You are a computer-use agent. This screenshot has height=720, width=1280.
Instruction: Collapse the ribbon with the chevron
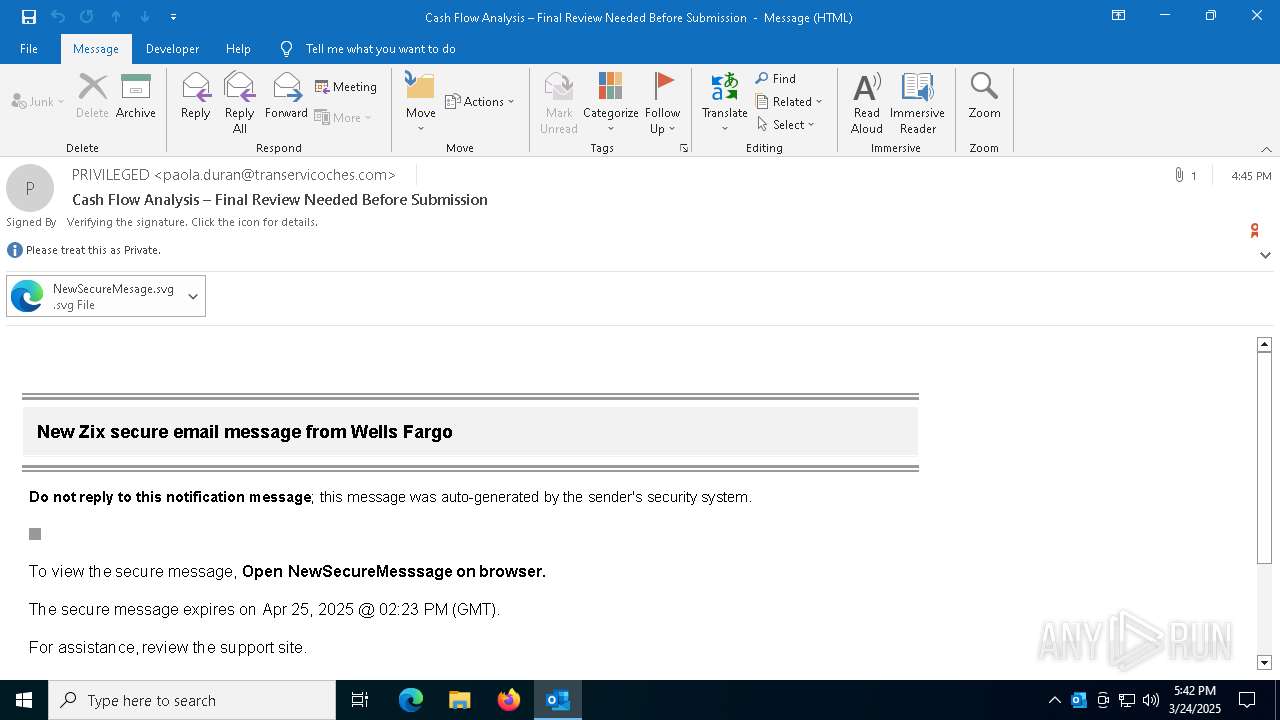1266,149
